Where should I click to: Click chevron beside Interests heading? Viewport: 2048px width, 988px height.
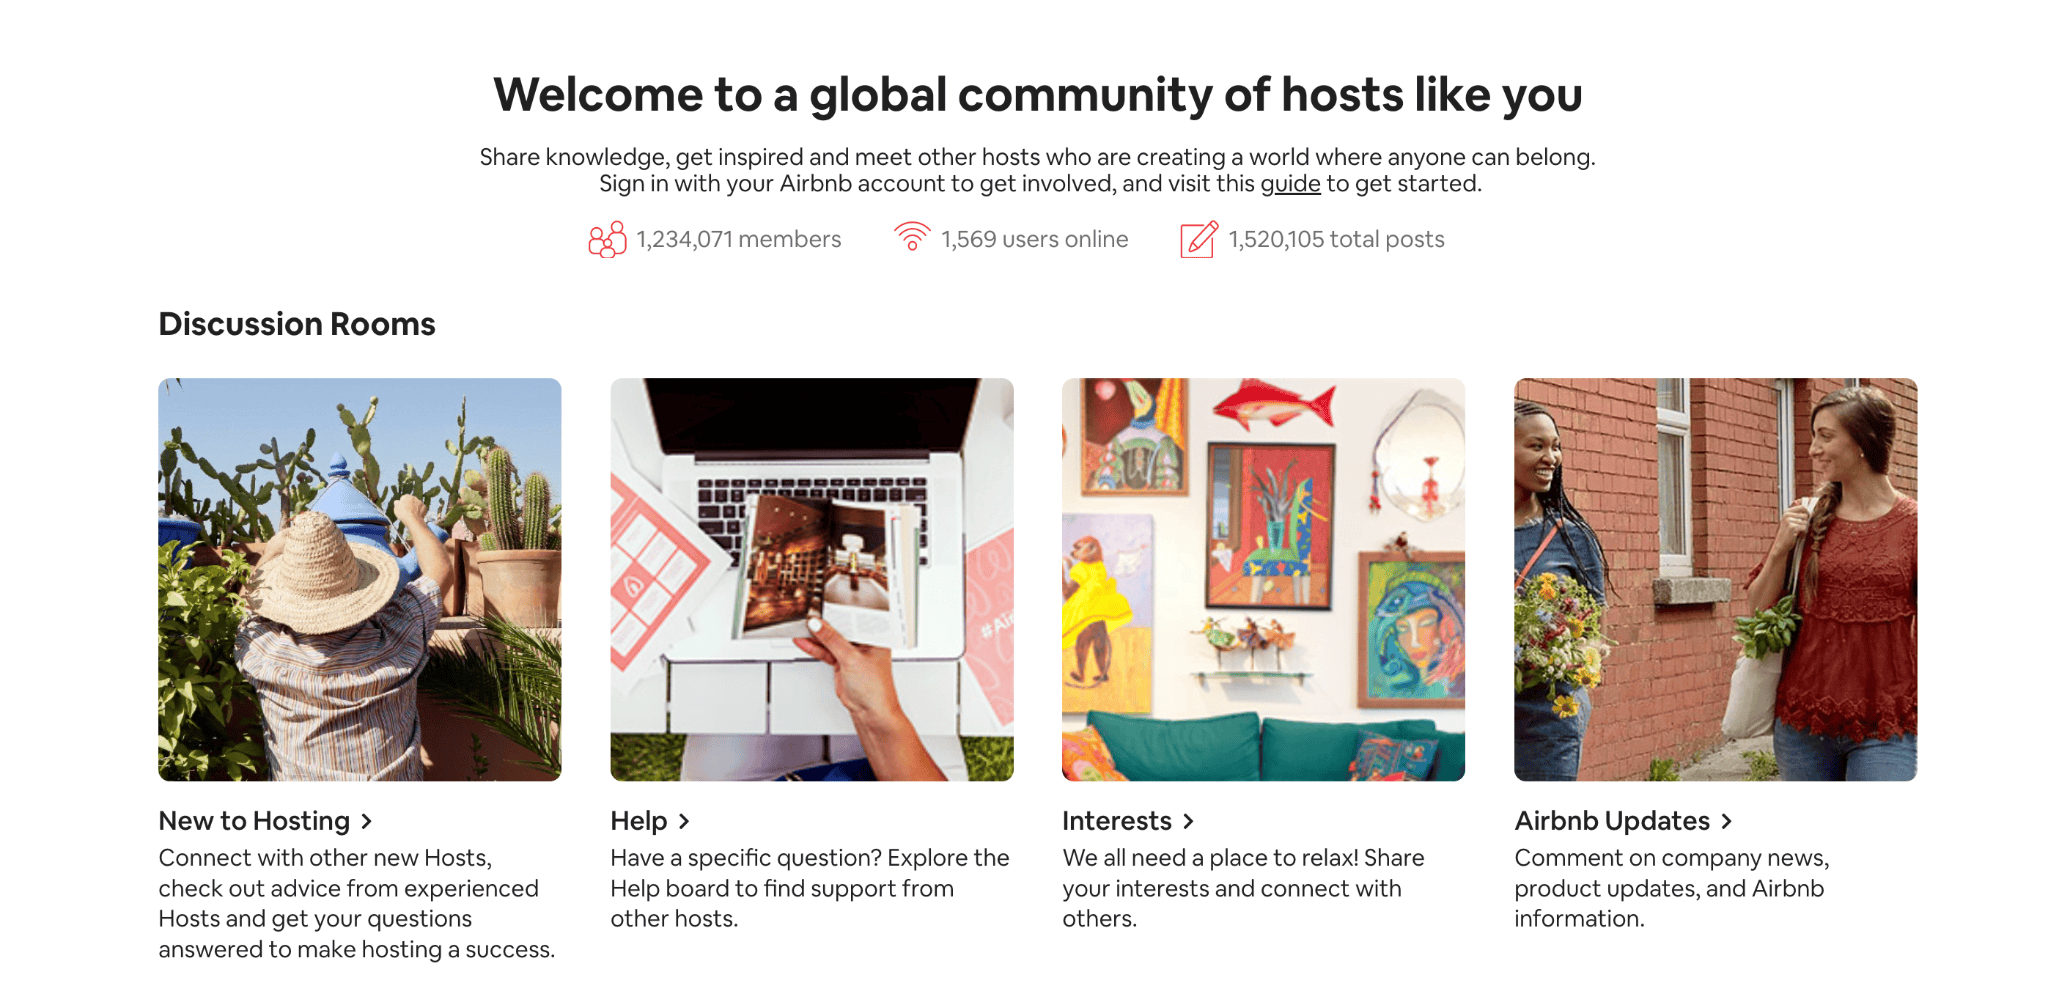(1188, 822)
